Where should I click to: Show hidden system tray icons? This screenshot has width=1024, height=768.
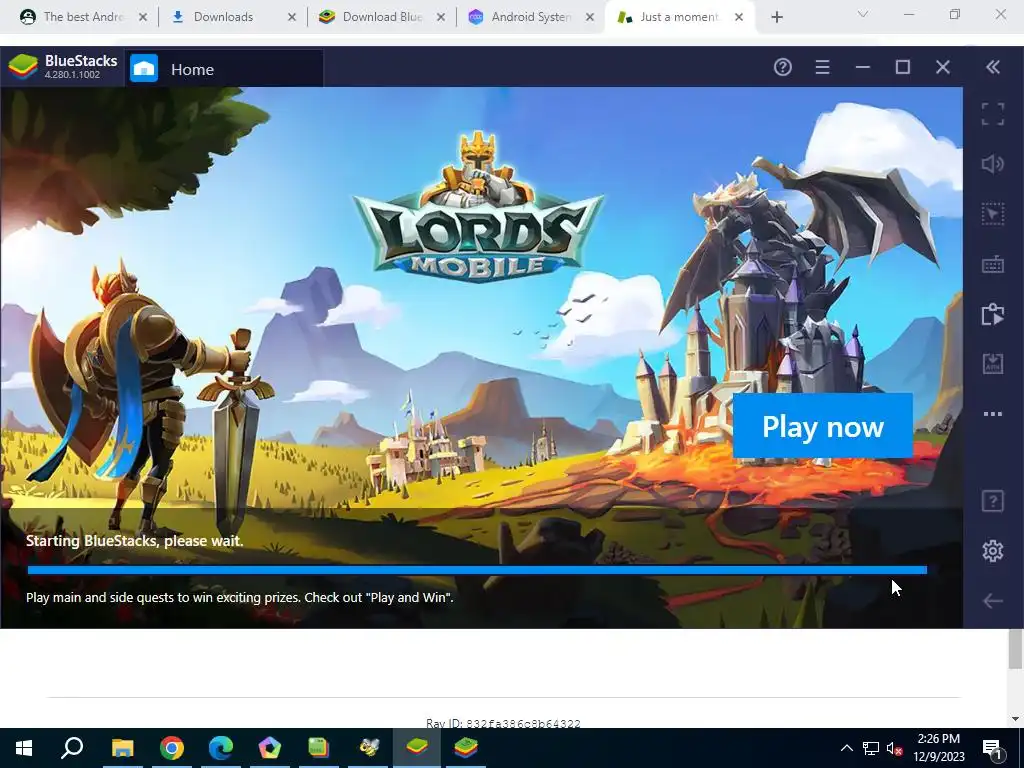pos(846,748)
